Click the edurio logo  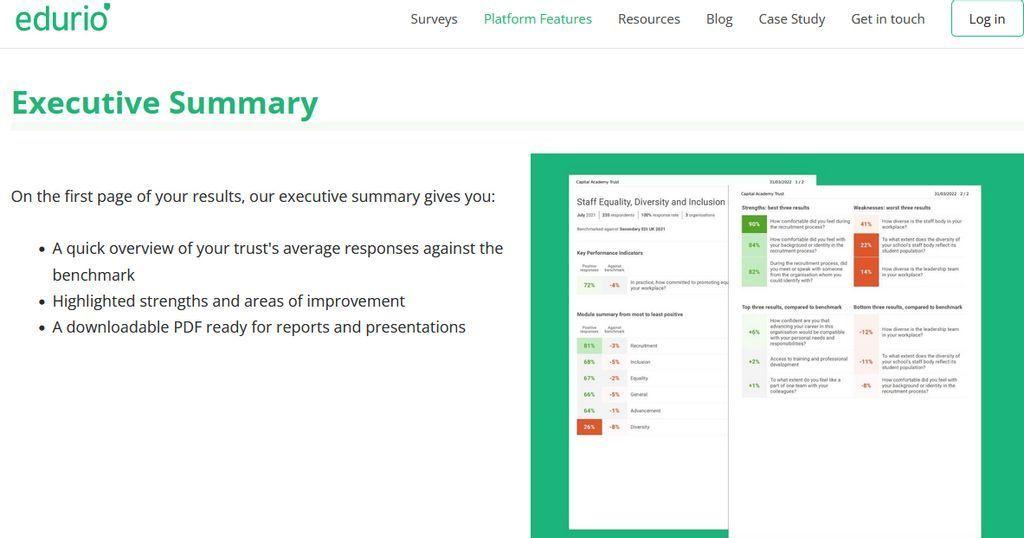63,18
